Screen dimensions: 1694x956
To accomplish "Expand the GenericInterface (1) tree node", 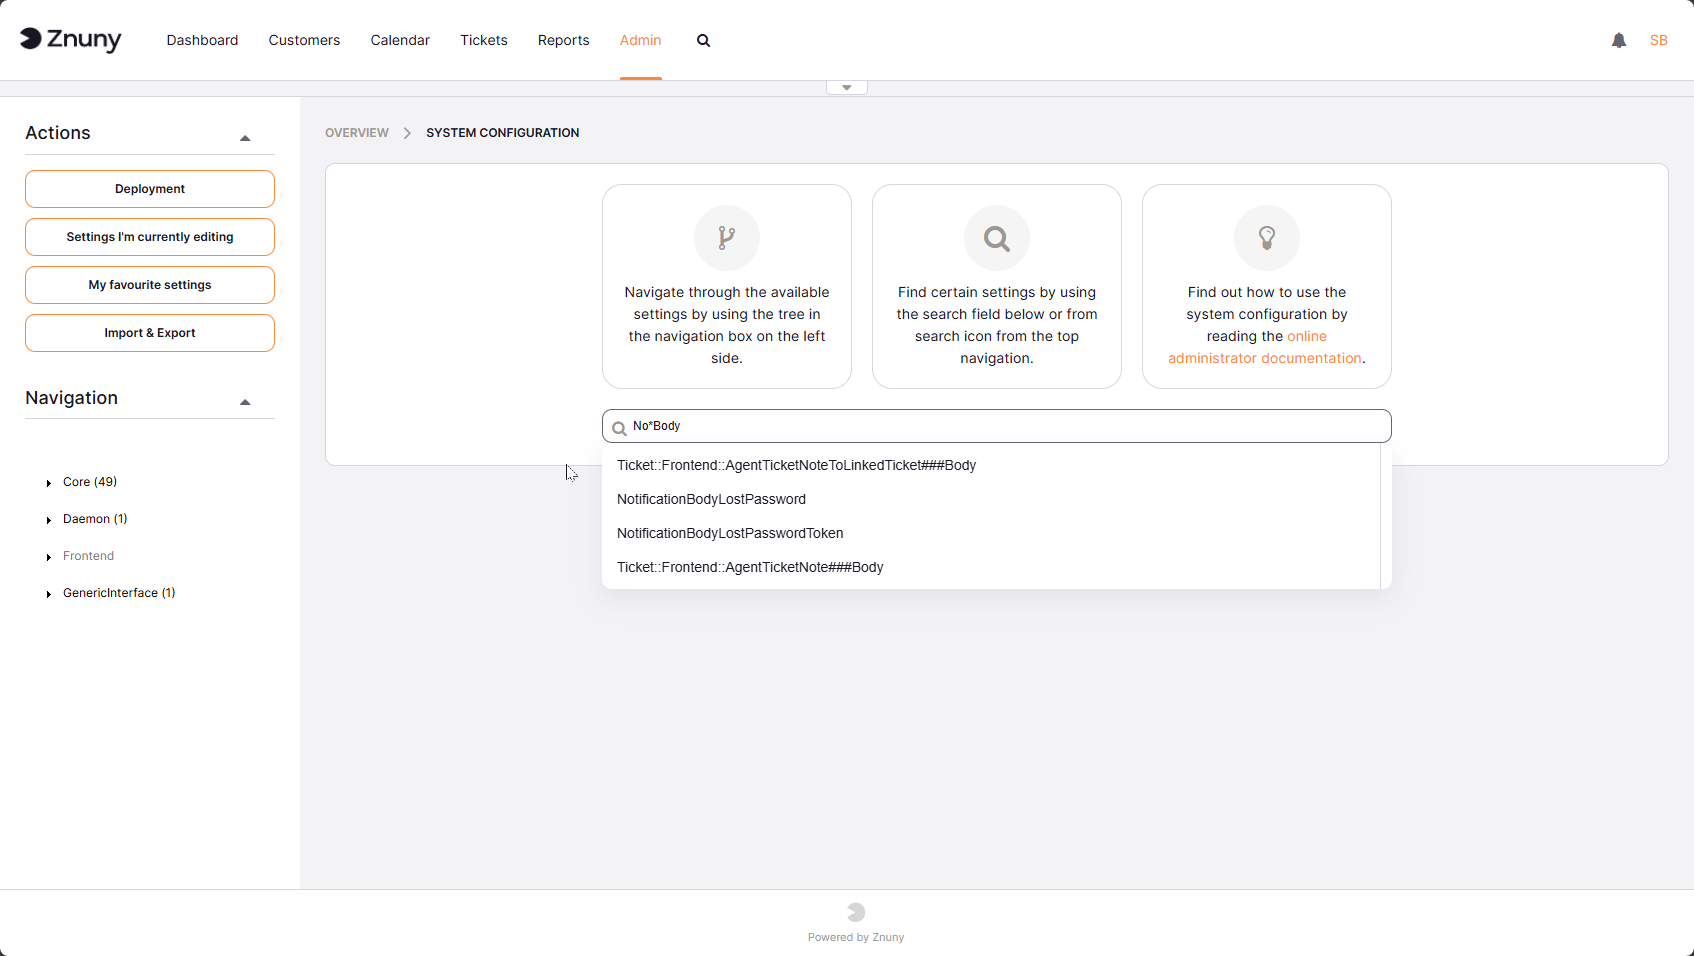I will point(49,594).
